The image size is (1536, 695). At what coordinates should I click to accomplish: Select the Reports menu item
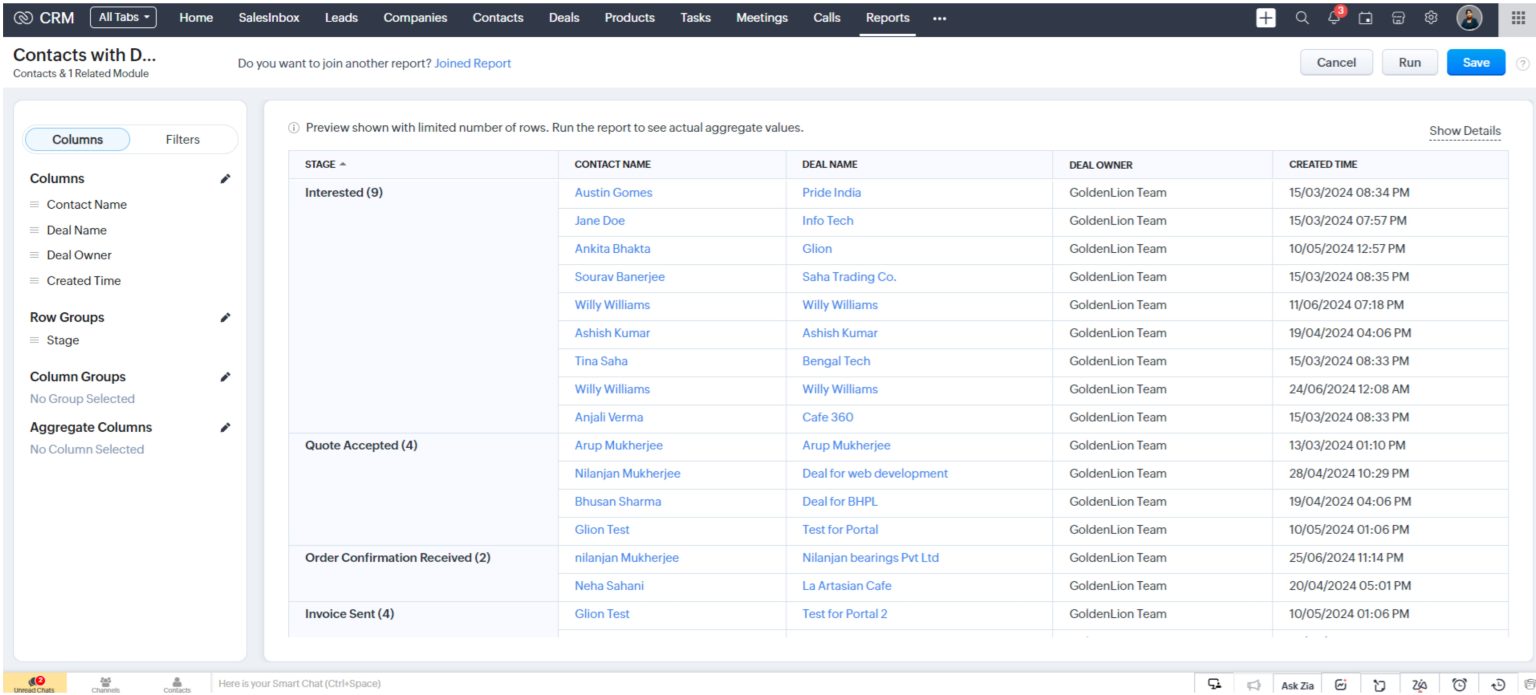point(886,17)
